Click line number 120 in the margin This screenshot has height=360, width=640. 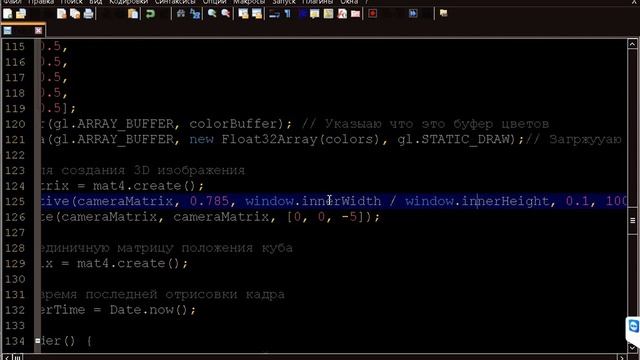[x=15, y=124]
